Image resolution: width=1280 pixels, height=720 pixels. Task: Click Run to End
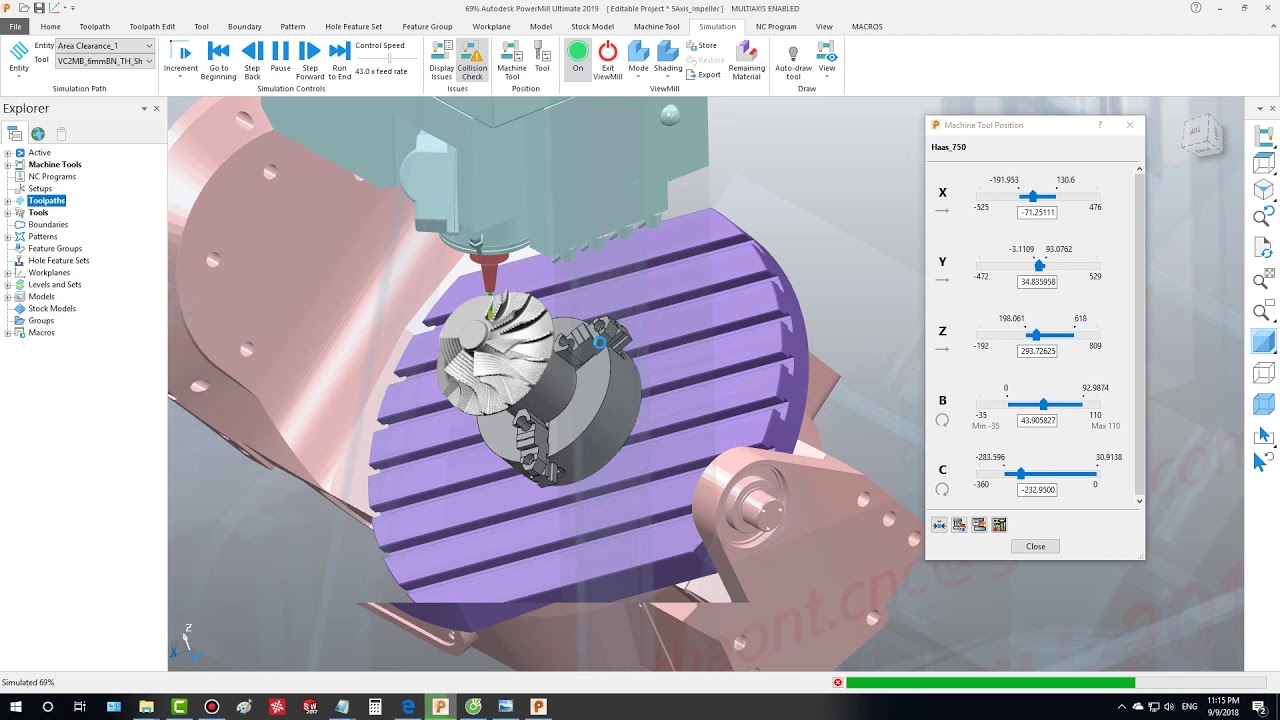[340, 60]
